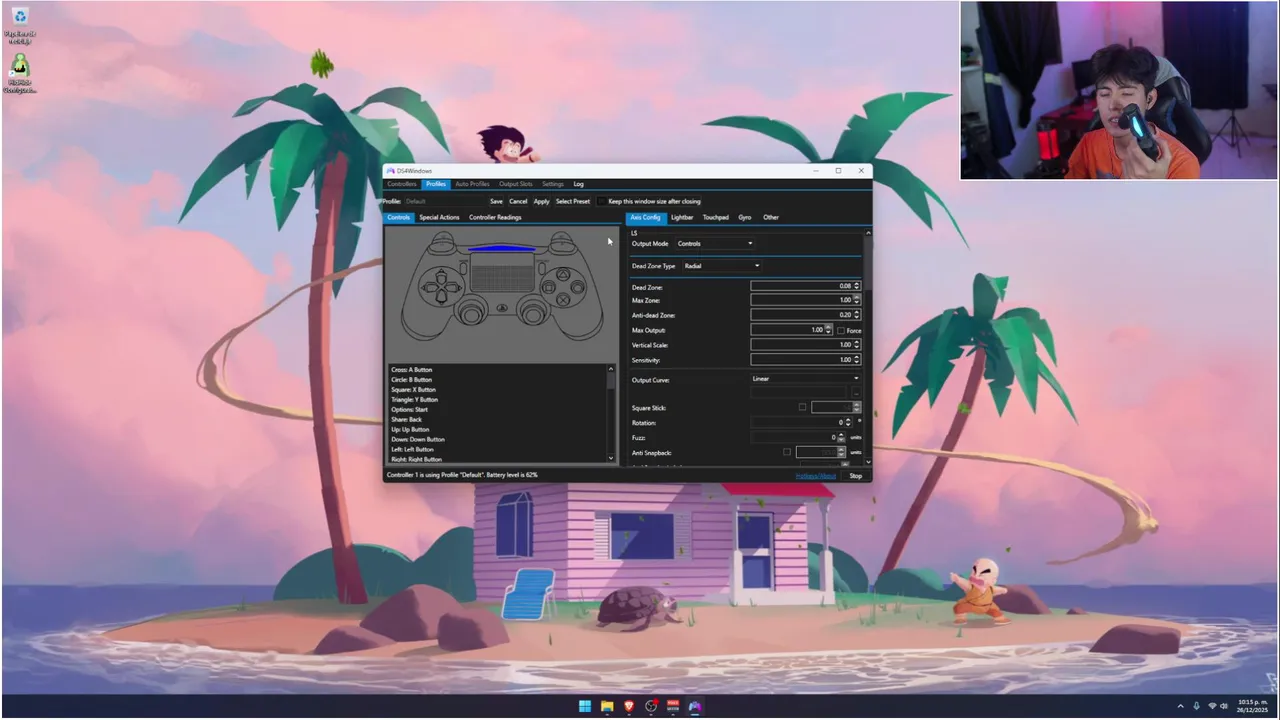
Task: Open the Hotkeys/About link
Action: tap(816, 475)
